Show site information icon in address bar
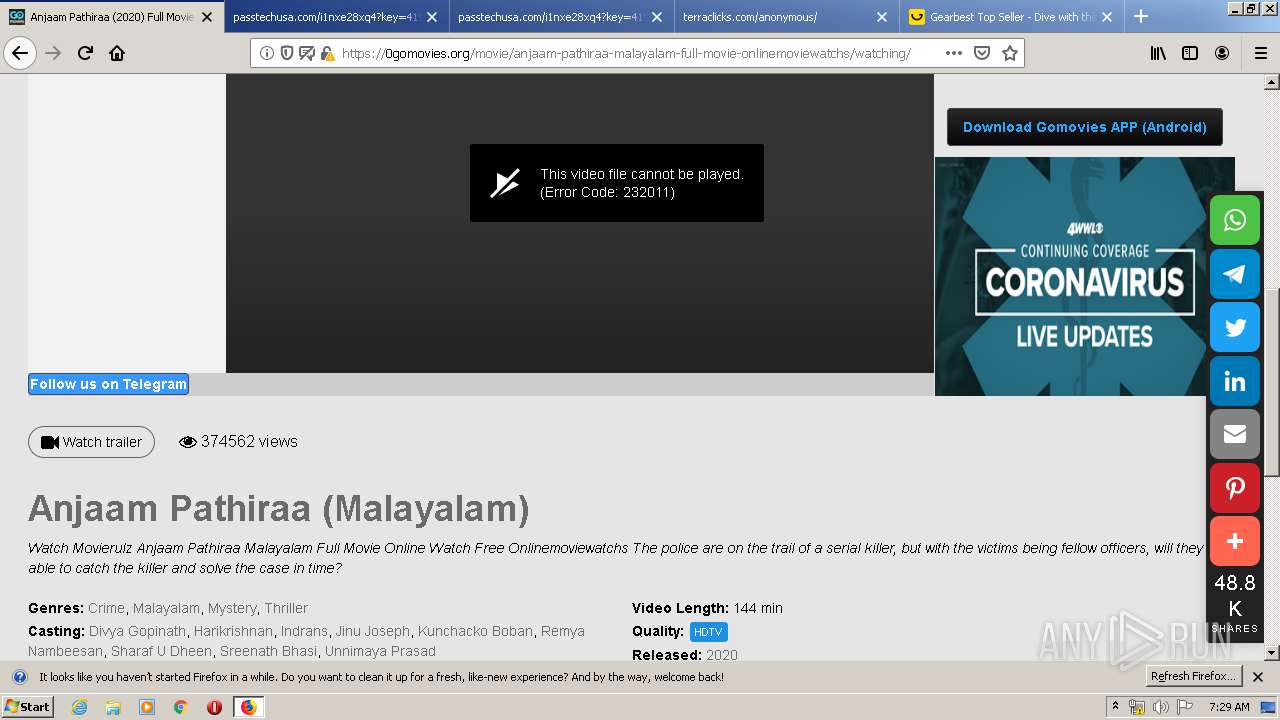 click(x=267, y=53)
